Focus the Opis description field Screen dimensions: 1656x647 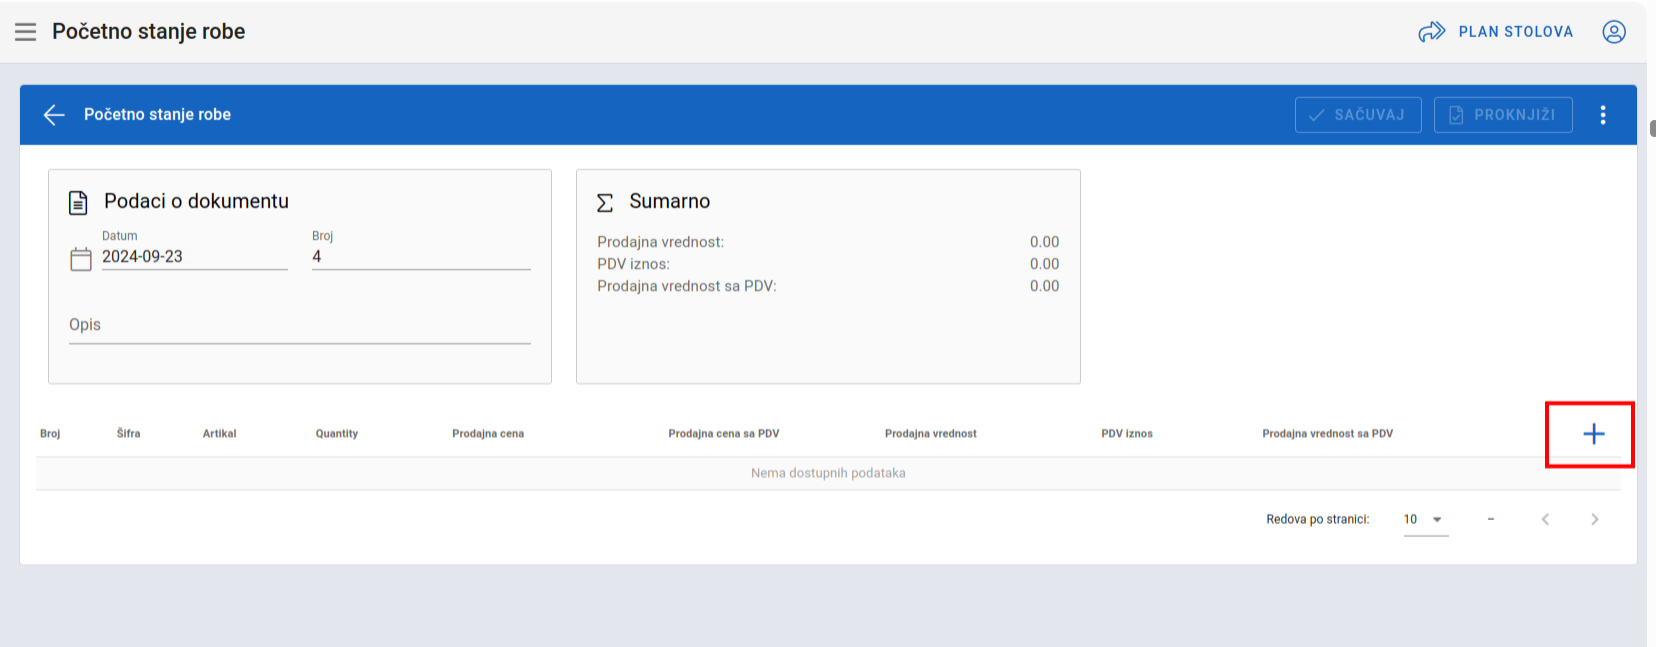[300, 326]
